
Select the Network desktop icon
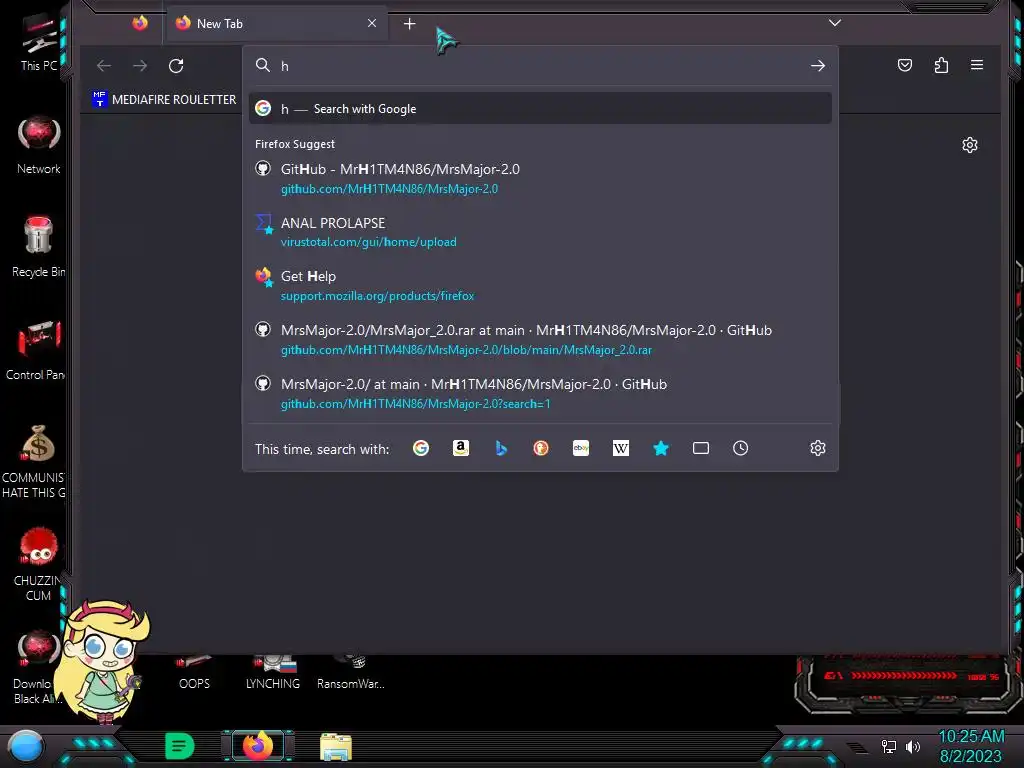click(x=39, y=146)
